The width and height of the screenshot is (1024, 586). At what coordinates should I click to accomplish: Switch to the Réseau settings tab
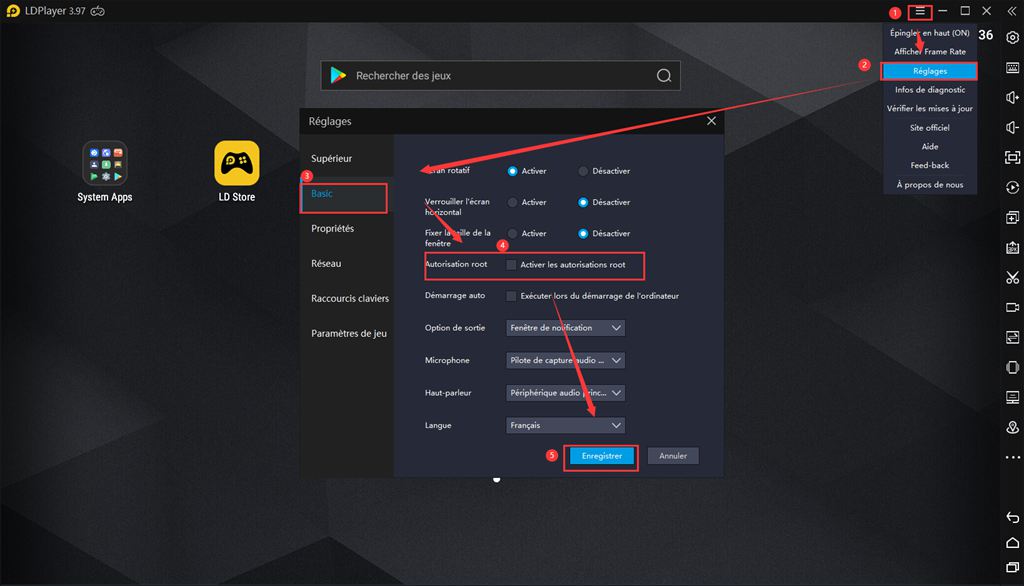tap(326, 264)
